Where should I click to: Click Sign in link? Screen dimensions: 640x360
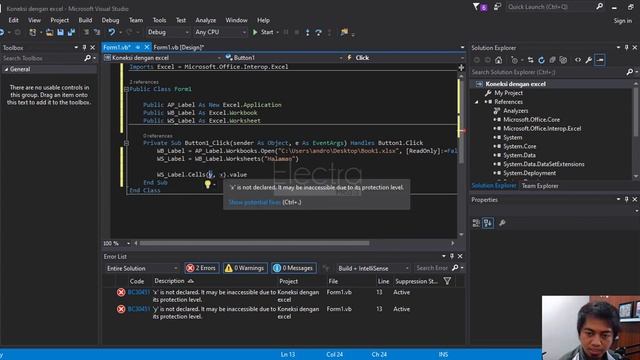tap(622, 20)
